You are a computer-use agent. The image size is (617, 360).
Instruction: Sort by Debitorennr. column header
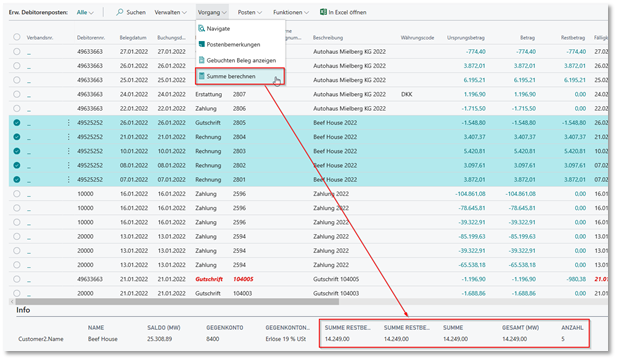click(x=91, y=38)
